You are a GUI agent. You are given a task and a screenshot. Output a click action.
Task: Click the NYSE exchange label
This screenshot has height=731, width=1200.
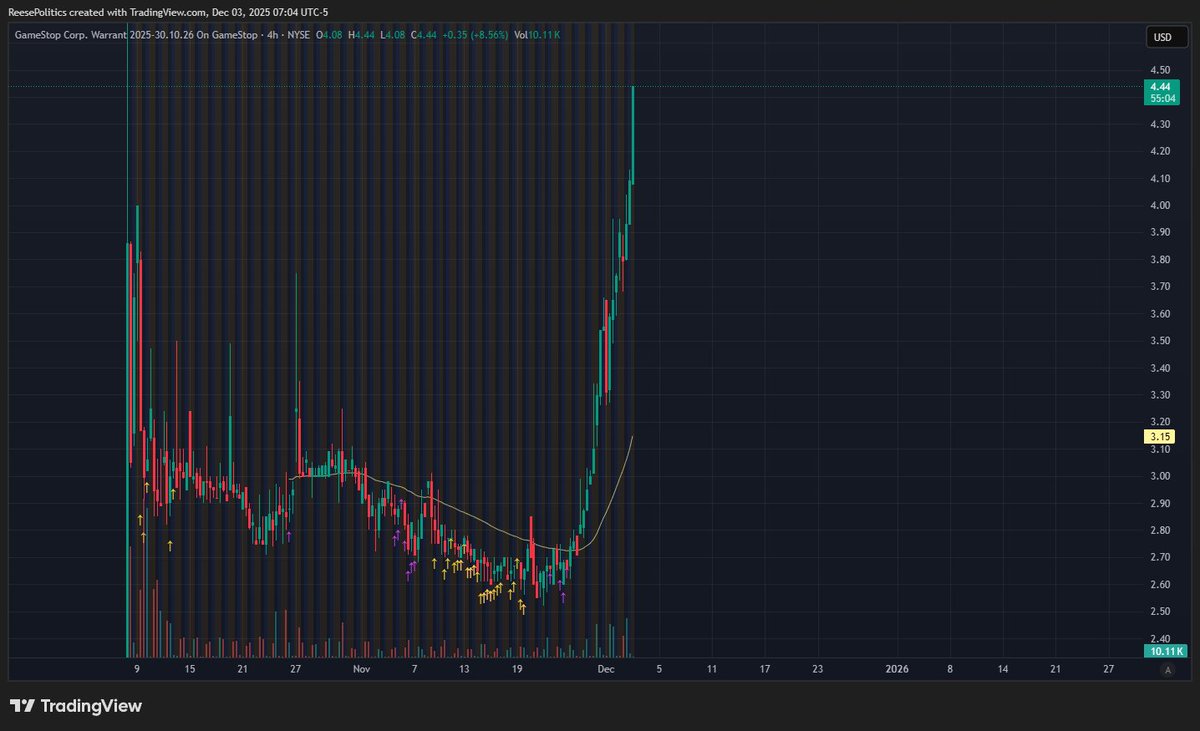[298, 35]
